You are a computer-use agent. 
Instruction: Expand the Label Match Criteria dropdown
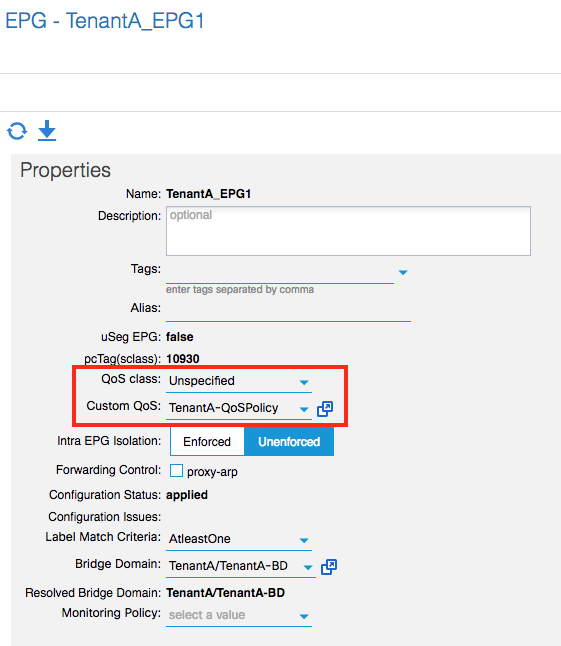[304, 540]
